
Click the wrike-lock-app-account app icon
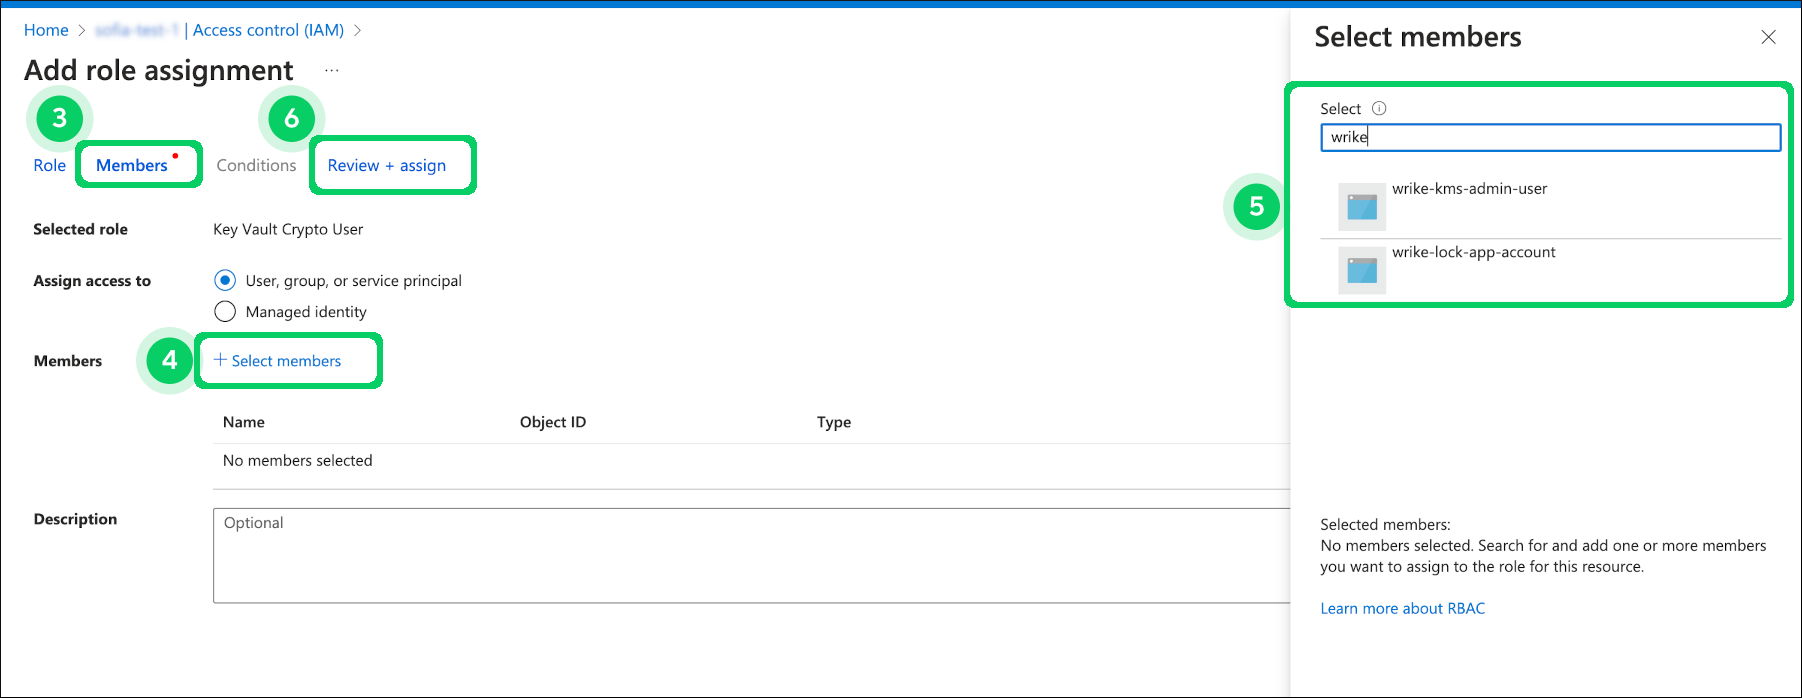(x=1362, y=270)
